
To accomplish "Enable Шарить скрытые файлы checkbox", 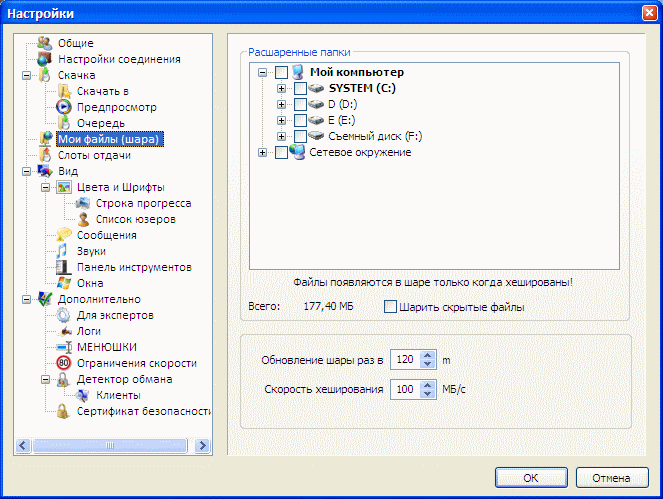I will (390, 307).
